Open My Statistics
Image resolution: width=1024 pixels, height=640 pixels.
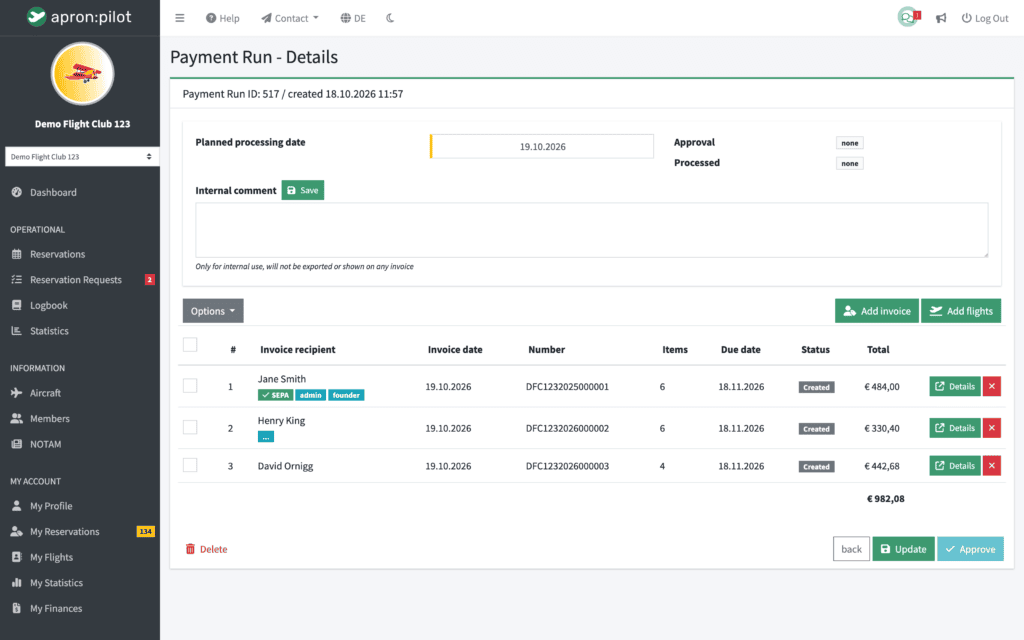coord(56,583)
